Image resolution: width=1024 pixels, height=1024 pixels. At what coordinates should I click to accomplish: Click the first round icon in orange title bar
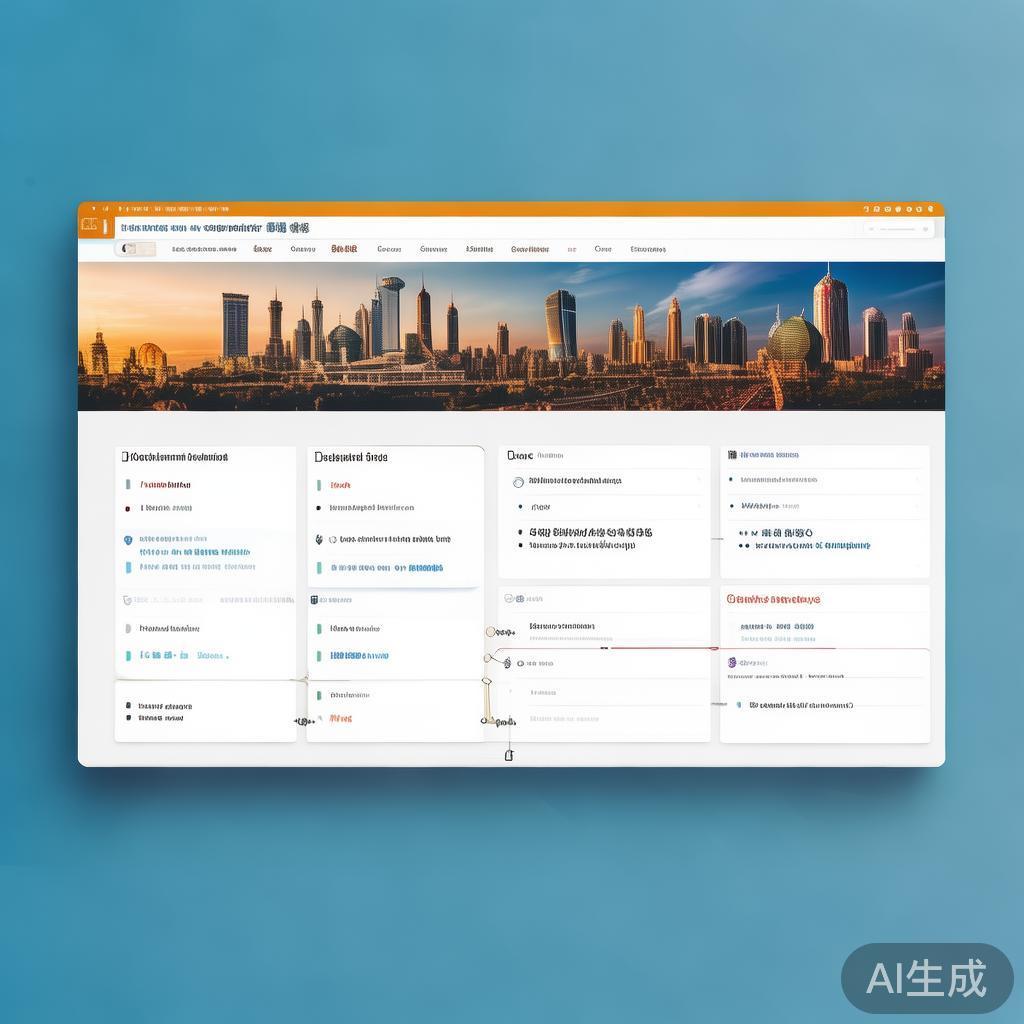[x=866, y=209]
